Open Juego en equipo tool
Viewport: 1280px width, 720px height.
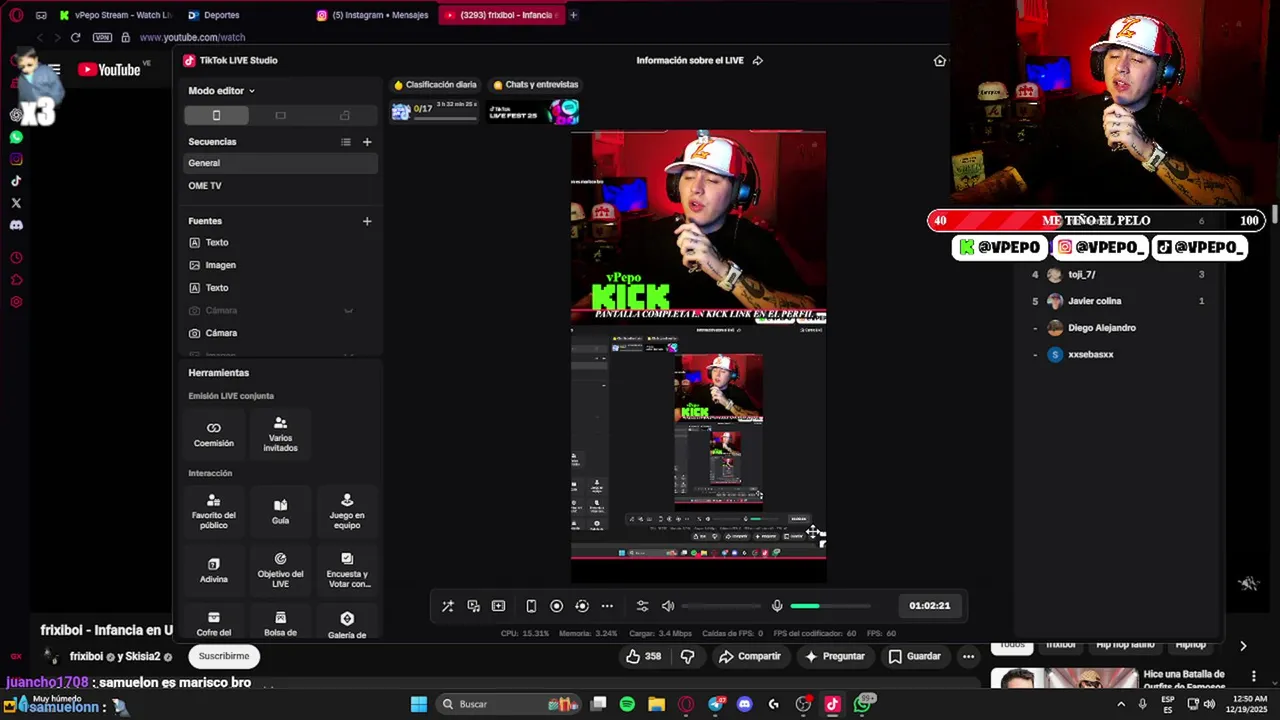(x=347, y=511)
